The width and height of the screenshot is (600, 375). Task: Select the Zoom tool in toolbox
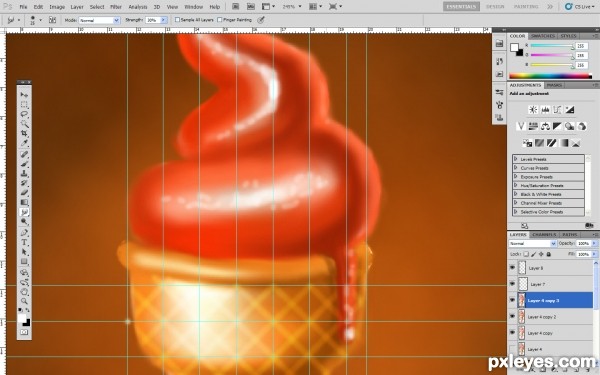click(24, 301)
